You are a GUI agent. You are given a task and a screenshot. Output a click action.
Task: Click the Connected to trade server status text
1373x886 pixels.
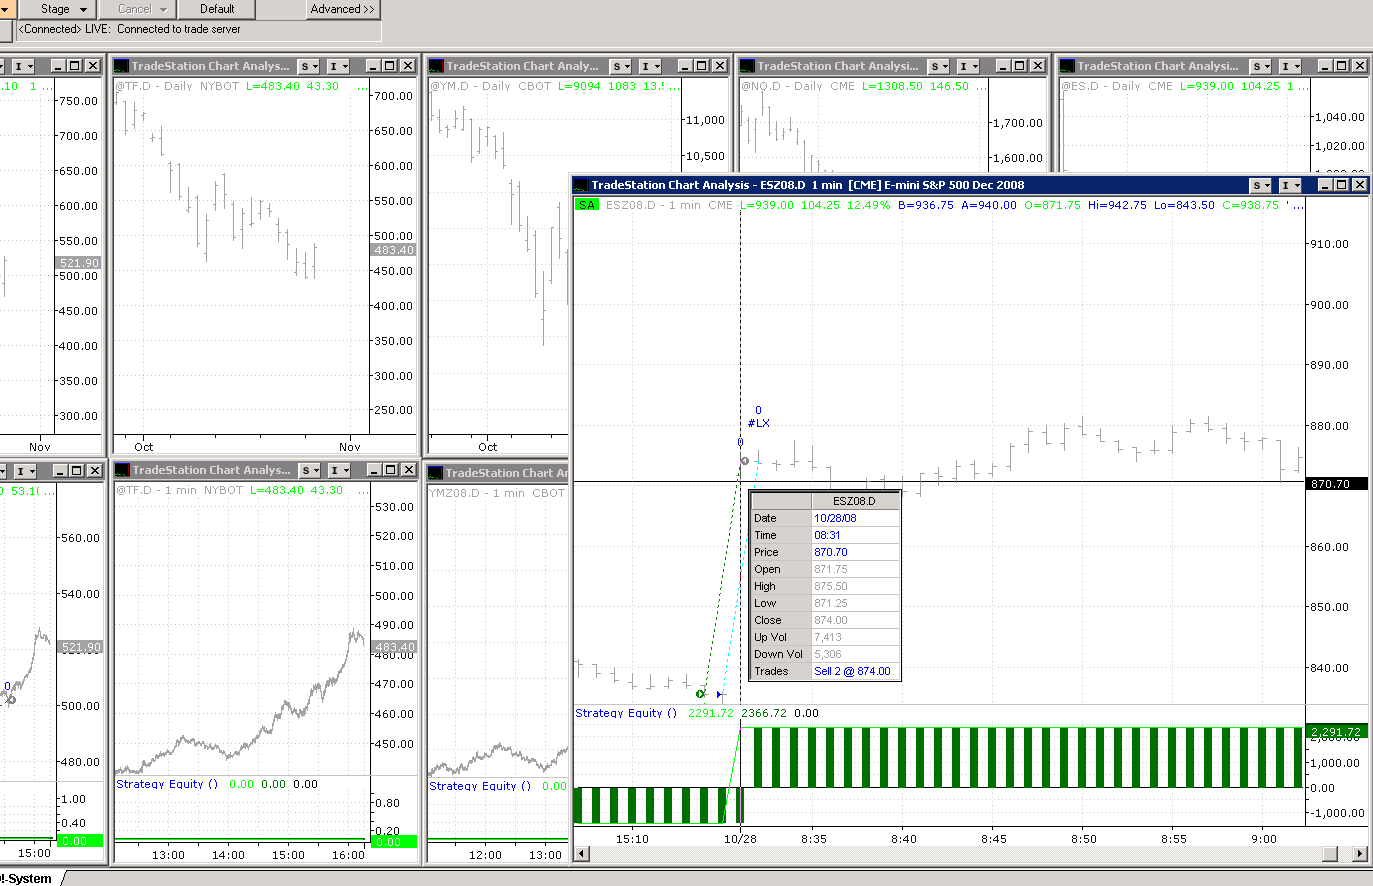[179, 29]
